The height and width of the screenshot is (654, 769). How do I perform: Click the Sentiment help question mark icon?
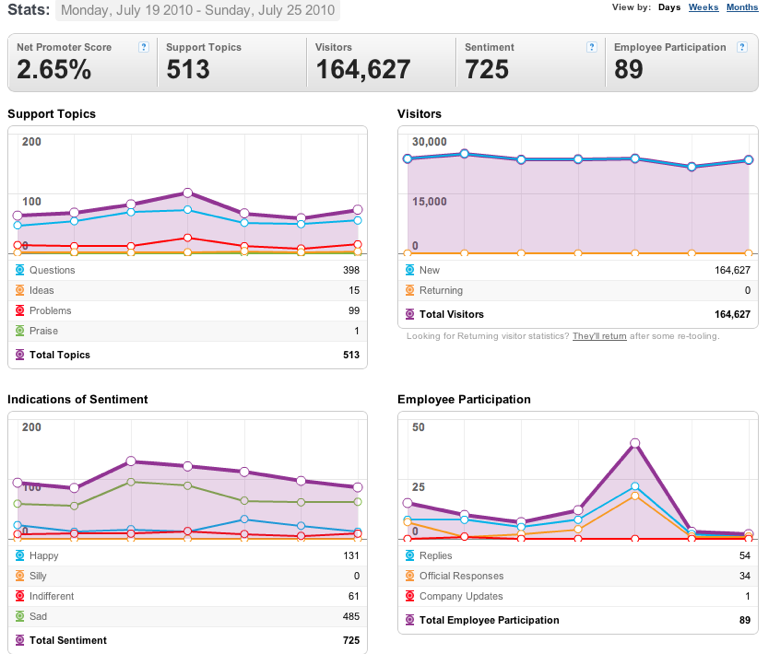point(591,47)
